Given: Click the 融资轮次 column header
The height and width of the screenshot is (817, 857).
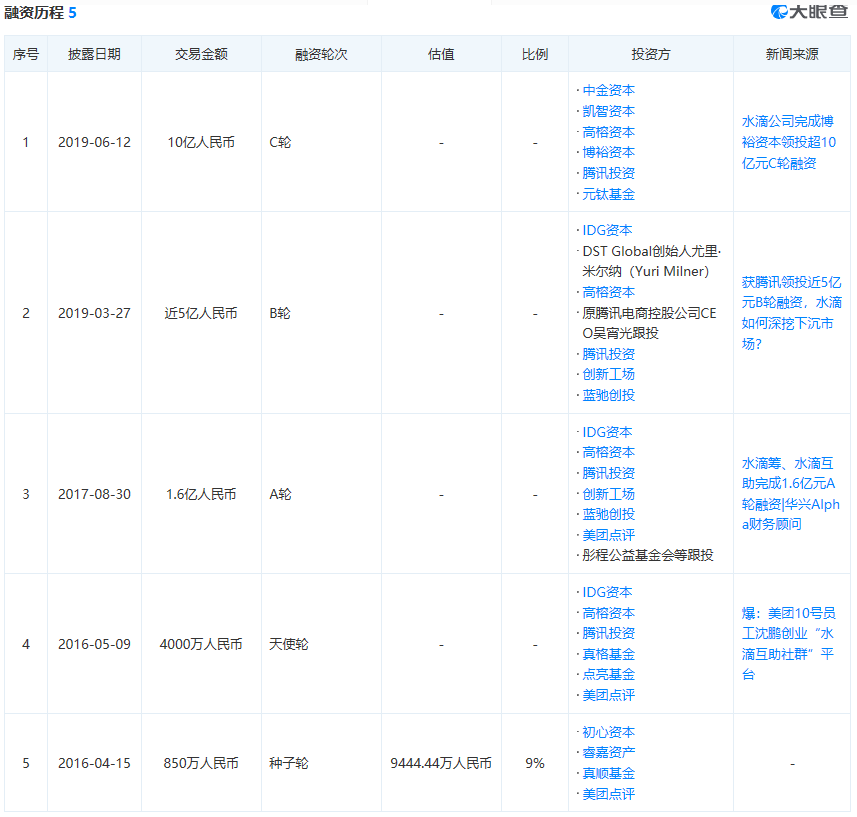Looking at the screenshot, I should (321, 54).
